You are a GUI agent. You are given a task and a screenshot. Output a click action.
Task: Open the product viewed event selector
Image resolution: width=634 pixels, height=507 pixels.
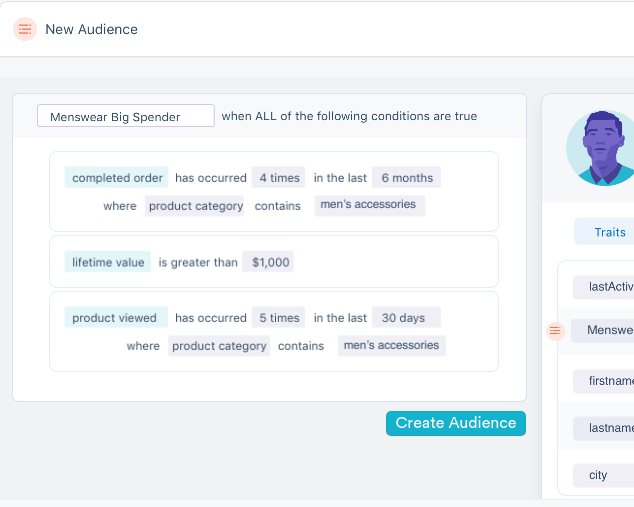[114, 318]
